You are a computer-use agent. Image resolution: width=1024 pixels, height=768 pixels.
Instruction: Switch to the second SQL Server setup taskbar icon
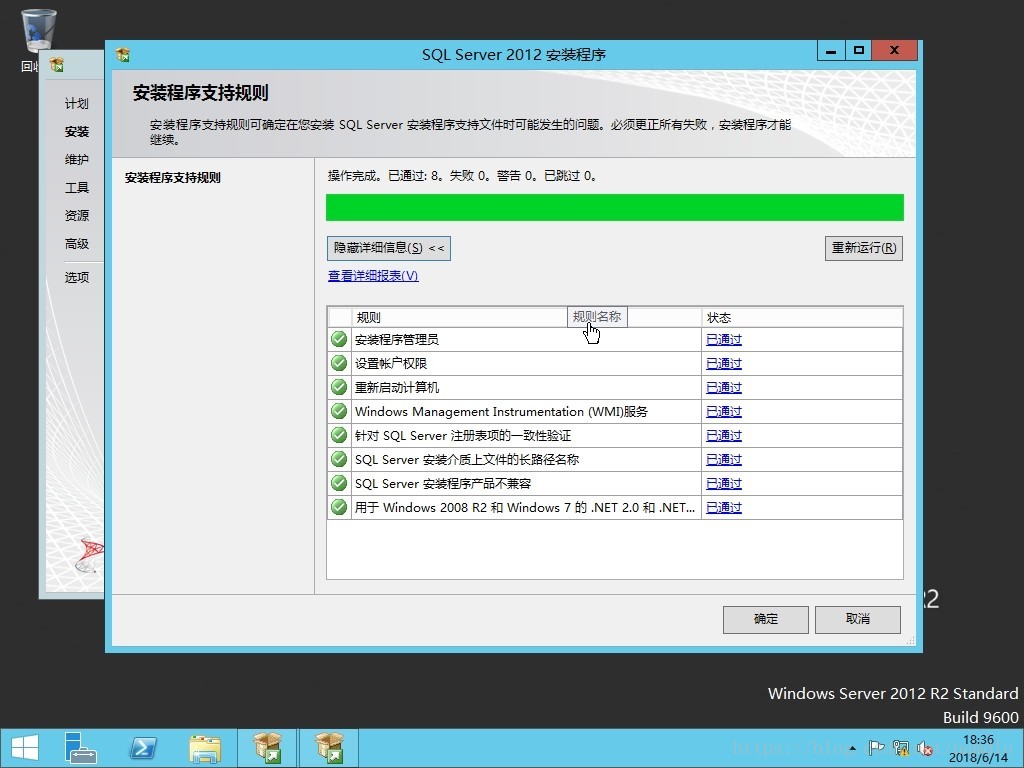pyautogui.click(x=329, y=748)
